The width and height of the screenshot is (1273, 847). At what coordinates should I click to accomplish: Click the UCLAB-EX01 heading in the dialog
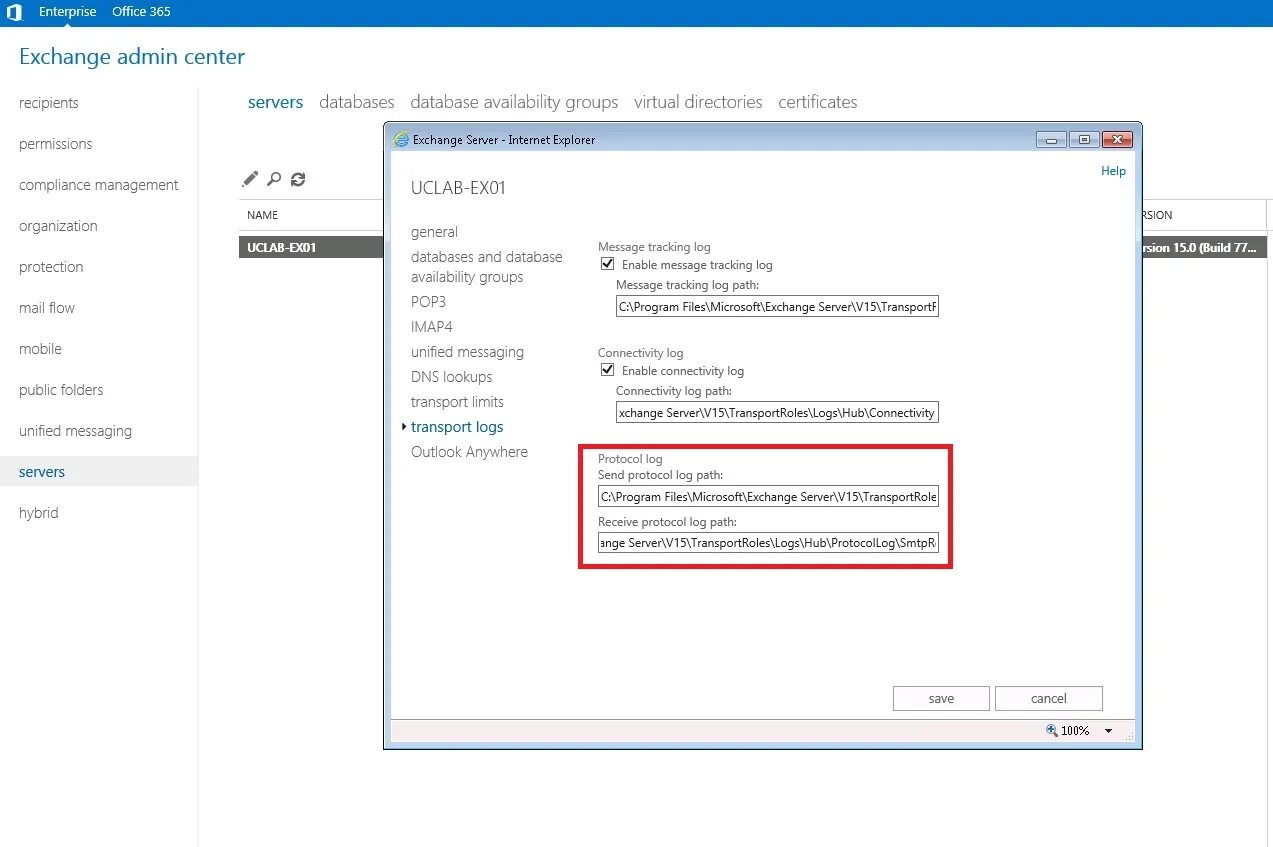pyautogui.click(x=459, y=188)
